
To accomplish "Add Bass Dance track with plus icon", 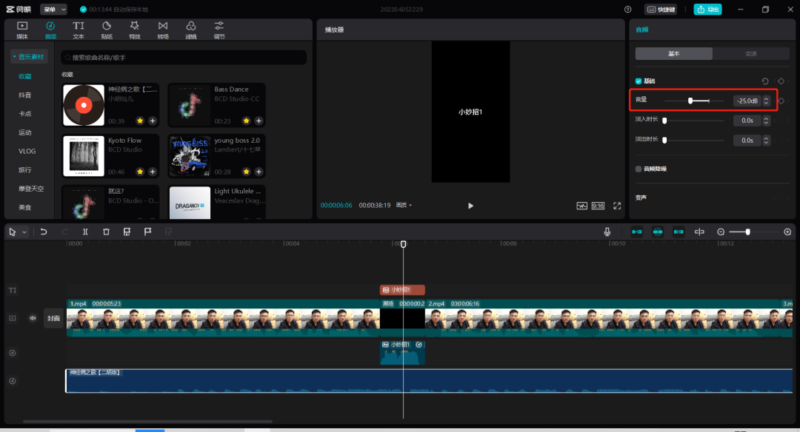I will point(258,121).
